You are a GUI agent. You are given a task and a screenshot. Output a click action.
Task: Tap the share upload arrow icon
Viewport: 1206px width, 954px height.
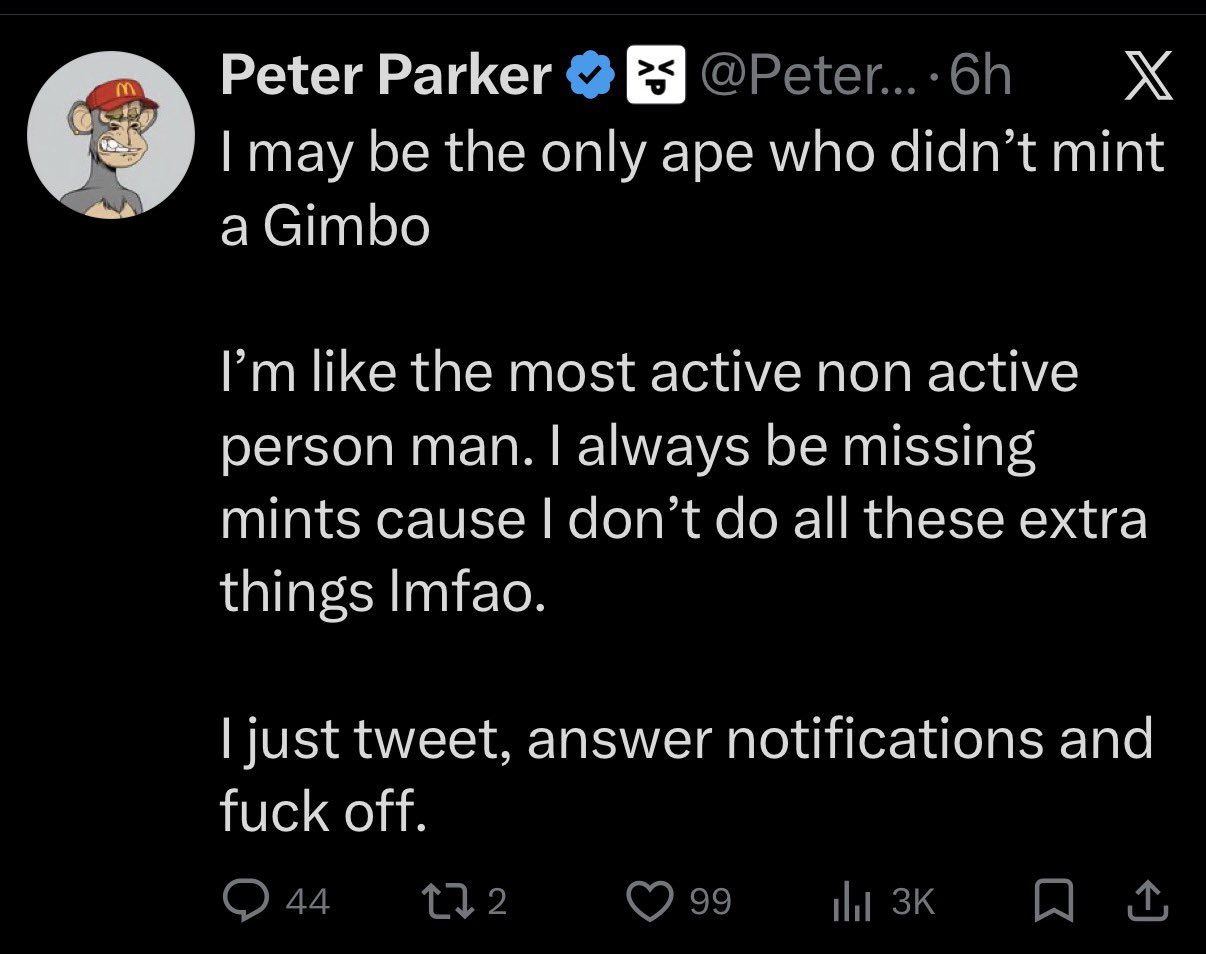1146,901
